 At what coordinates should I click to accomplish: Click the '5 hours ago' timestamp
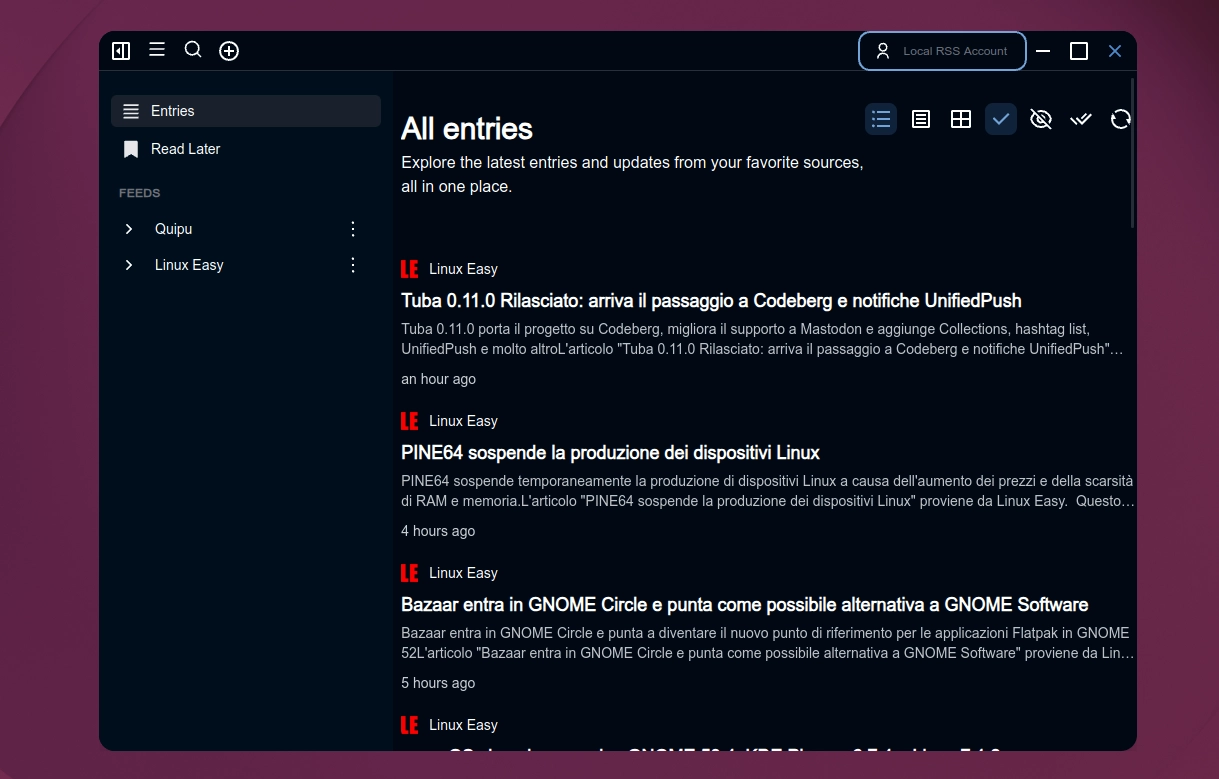pos(438,683)
